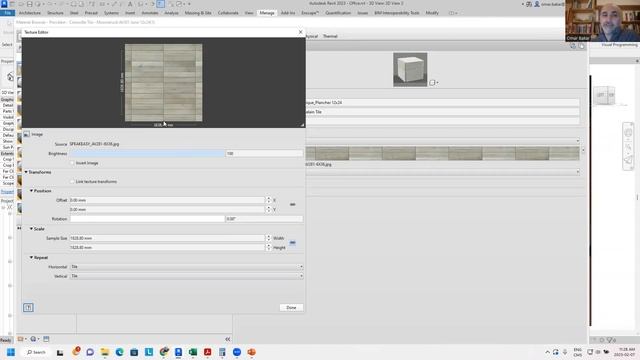Collapse the Position section
The image size is (640, 360).
click(31, 191)
